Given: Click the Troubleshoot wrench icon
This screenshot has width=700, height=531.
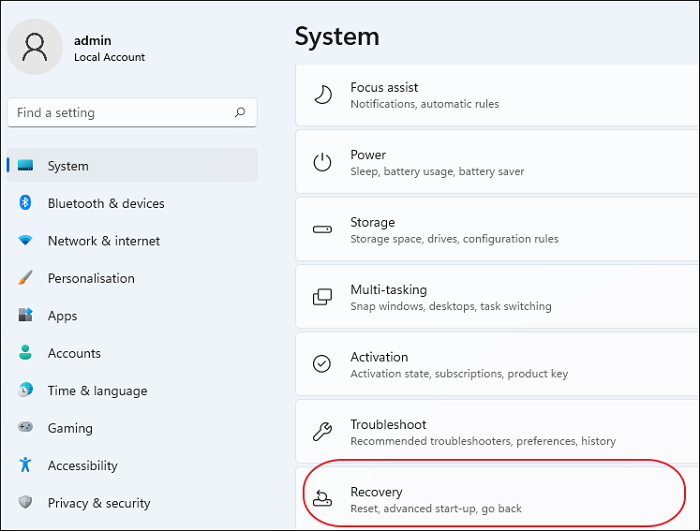Looking at the screenshot, I should pyautogui.click(x=322, y=432).
